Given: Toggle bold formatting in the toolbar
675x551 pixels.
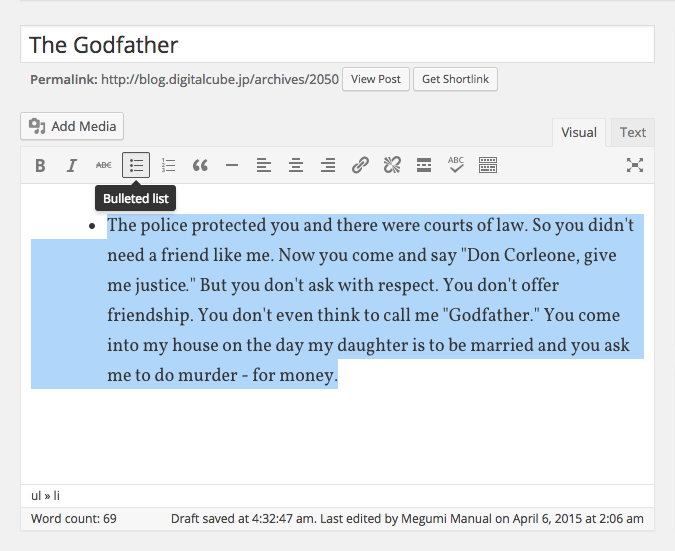Looking at the screenshot, I should (x=40, y=166).
